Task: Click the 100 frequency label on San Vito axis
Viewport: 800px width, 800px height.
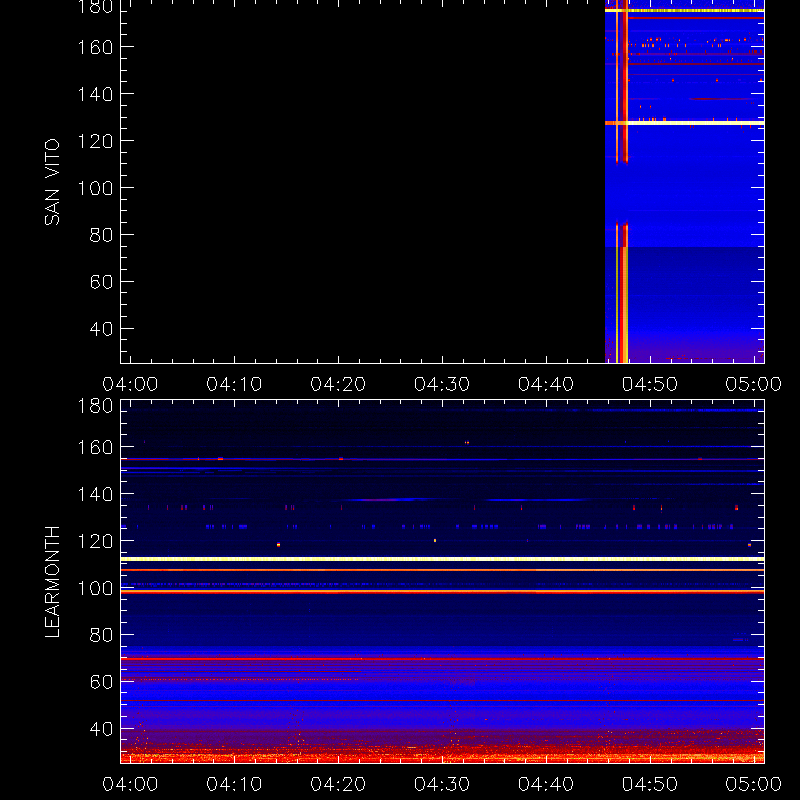Action: tap(95, 188)
